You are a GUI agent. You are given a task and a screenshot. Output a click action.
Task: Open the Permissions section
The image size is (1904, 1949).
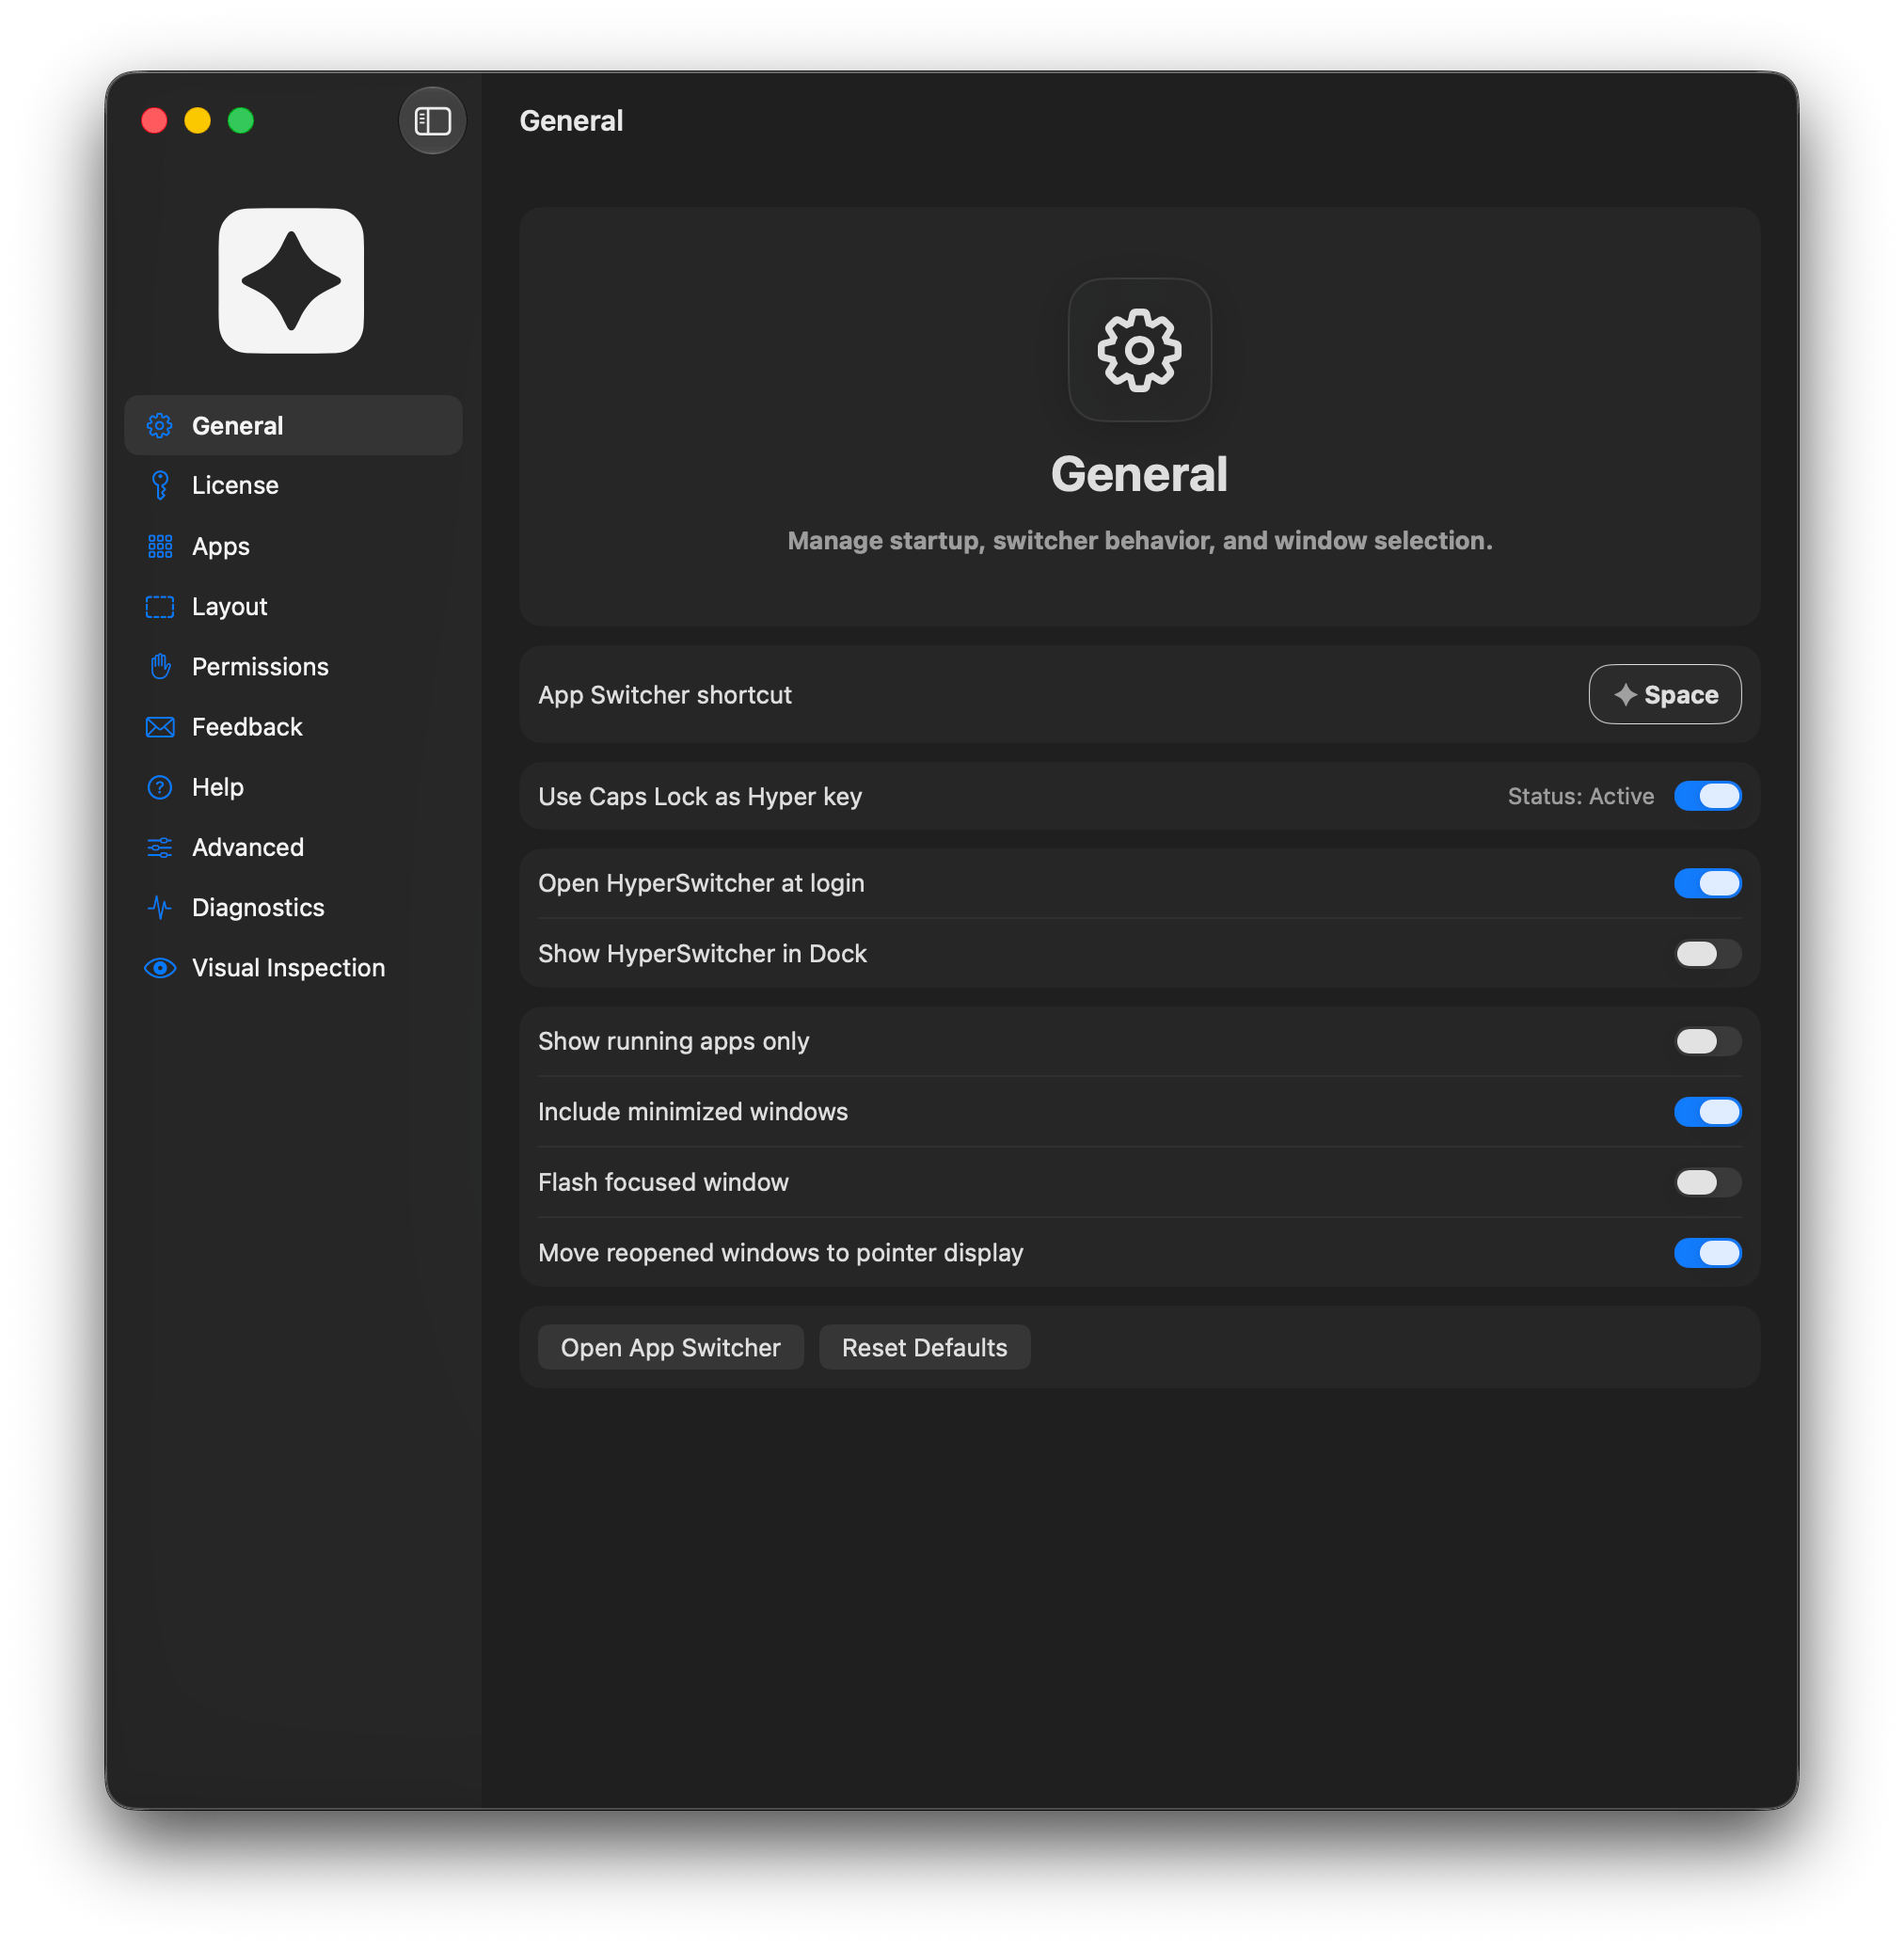coord(293,667)
